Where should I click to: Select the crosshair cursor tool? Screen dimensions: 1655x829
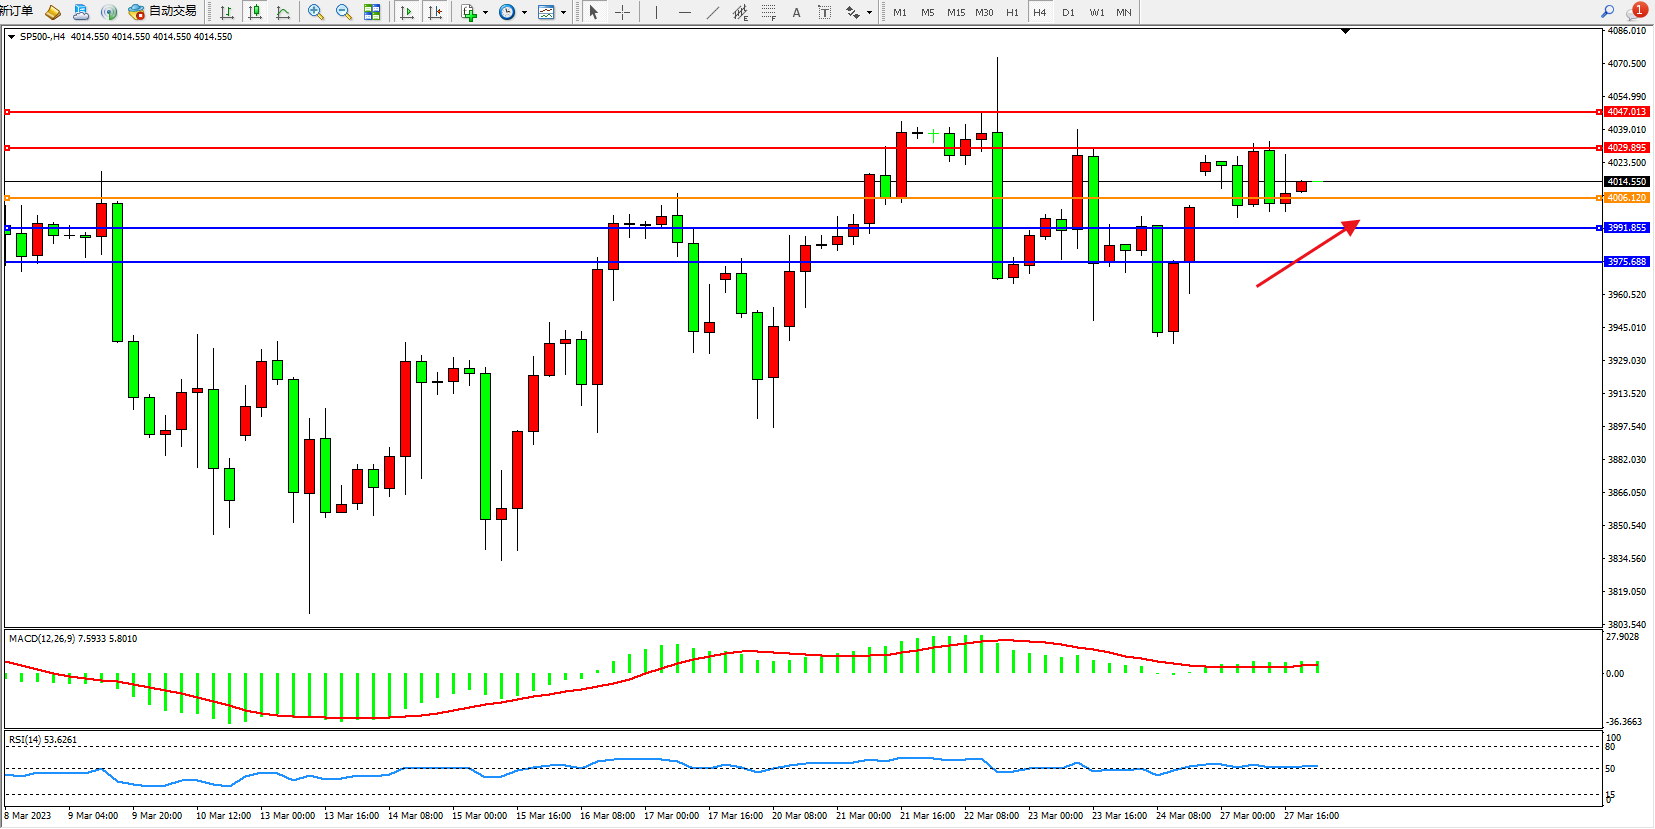point(622,12)
